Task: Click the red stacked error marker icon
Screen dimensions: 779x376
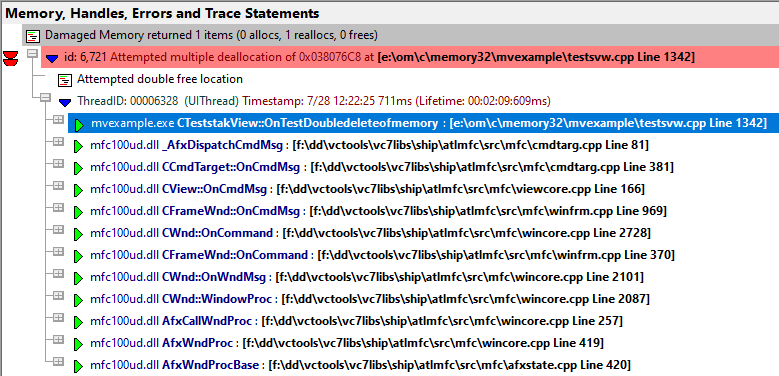Action: (x=9, y=58)
